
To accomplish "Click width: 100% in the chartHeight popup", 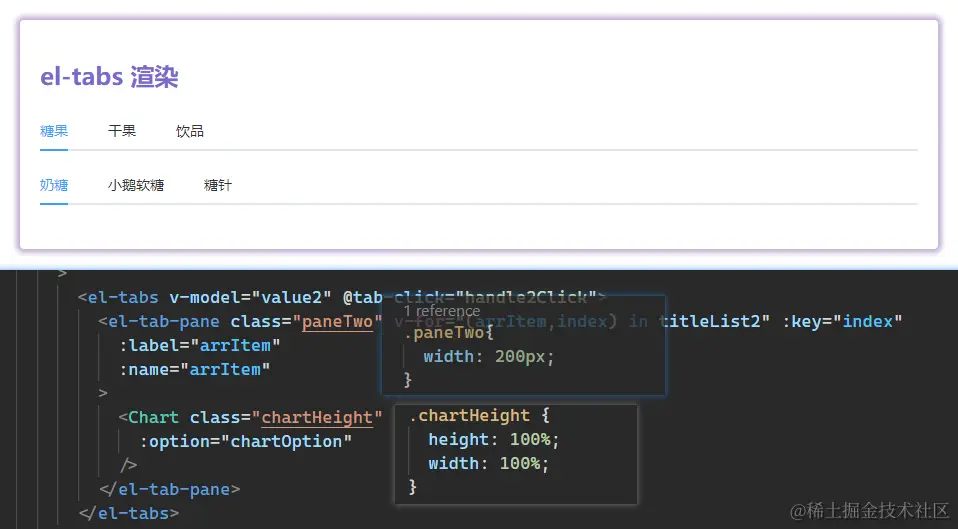I will point(489,463).
